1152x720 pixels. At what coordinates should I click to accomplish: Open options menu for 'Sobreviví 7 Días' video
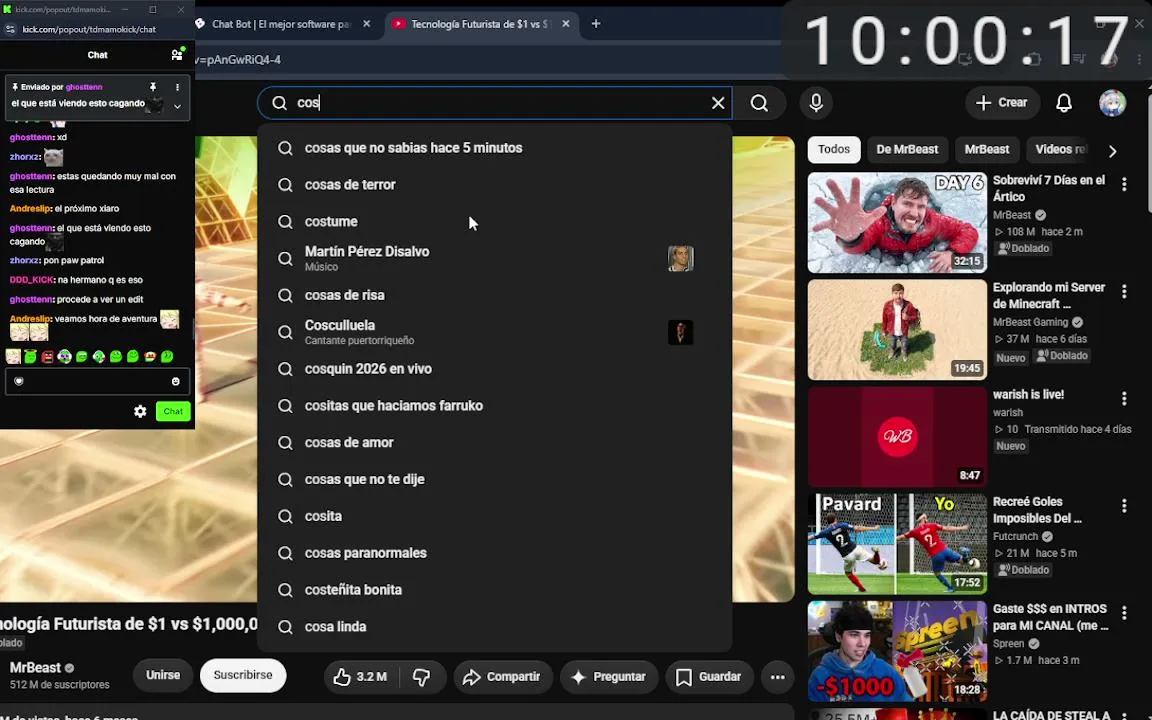(x=1124, y=184)
